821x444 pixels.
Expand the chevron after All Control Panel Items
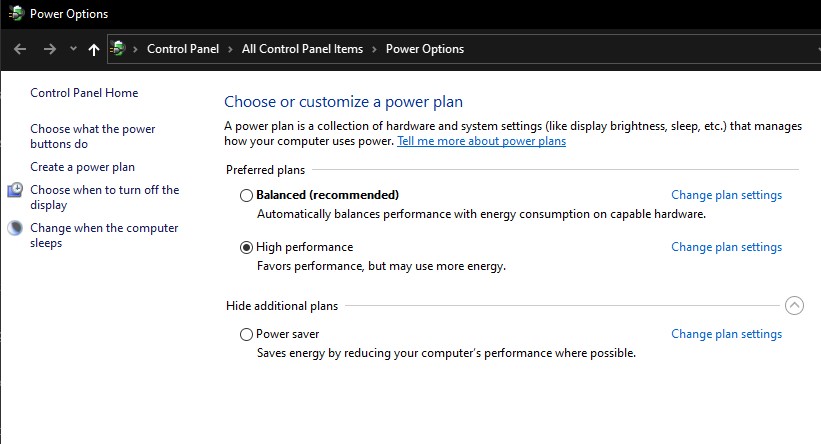click(374, 49)
